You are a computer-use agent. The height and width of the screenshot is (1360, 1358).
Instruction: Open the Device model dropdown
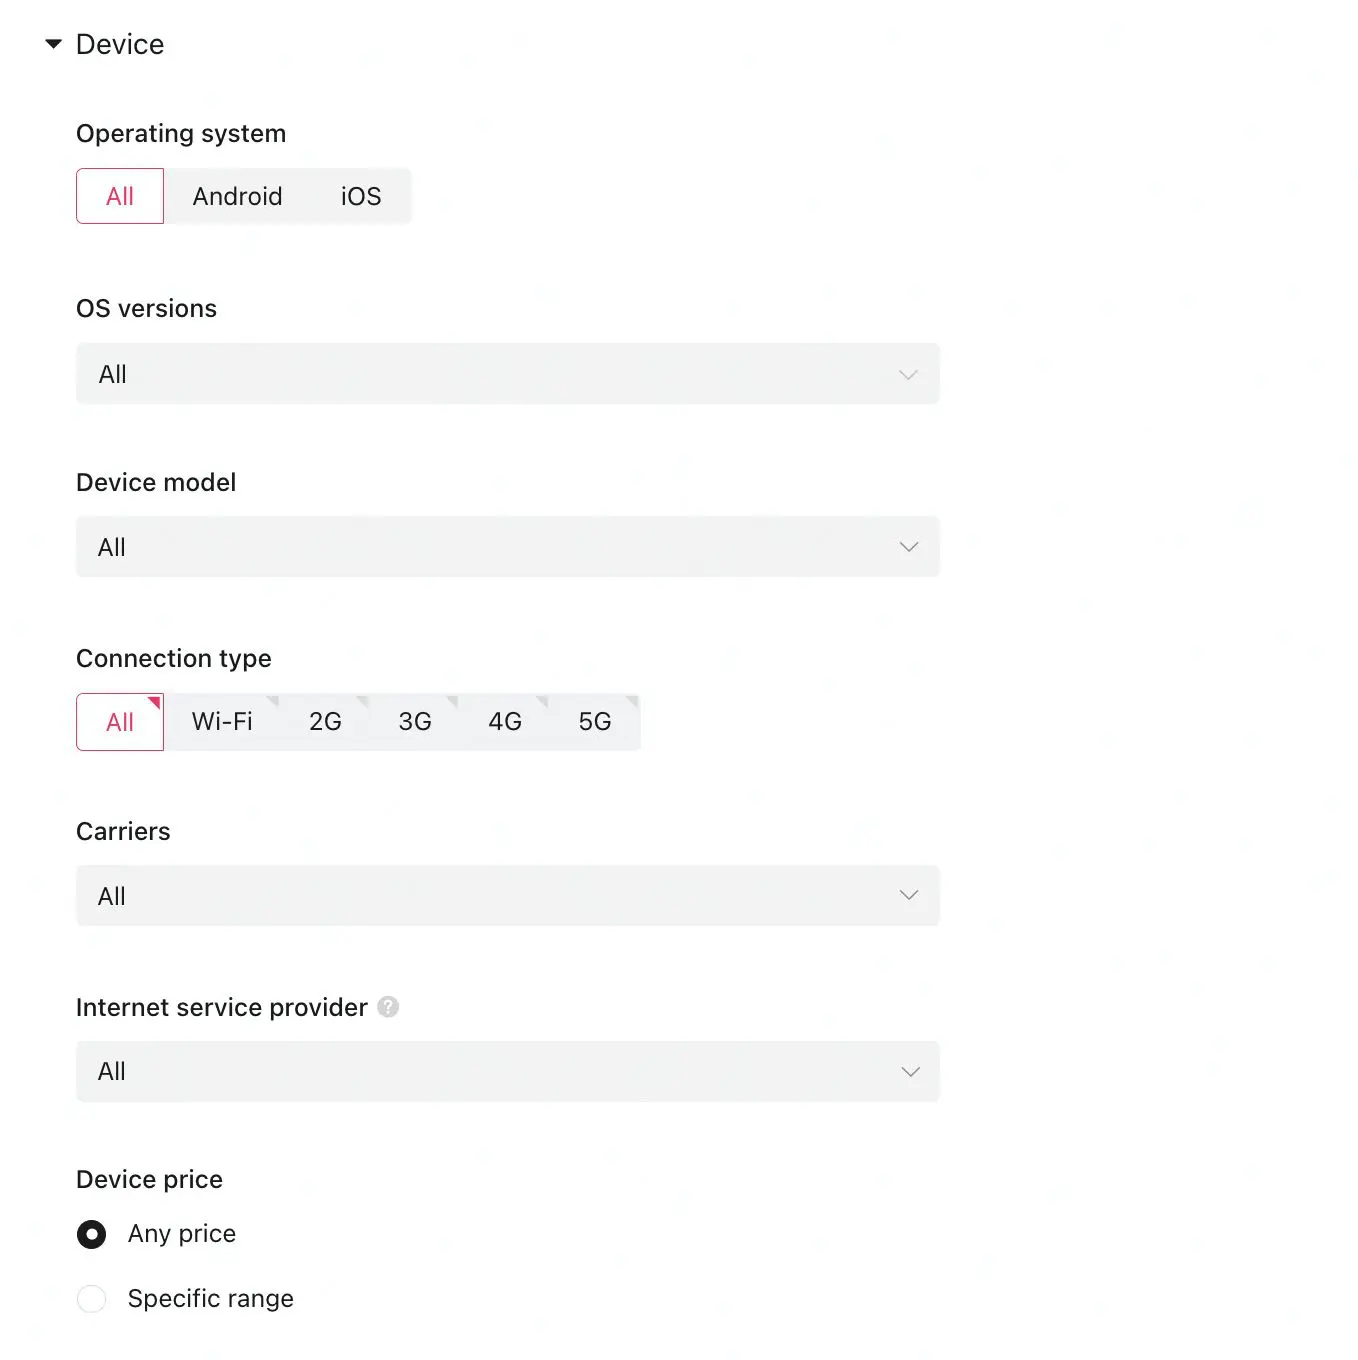508,547
